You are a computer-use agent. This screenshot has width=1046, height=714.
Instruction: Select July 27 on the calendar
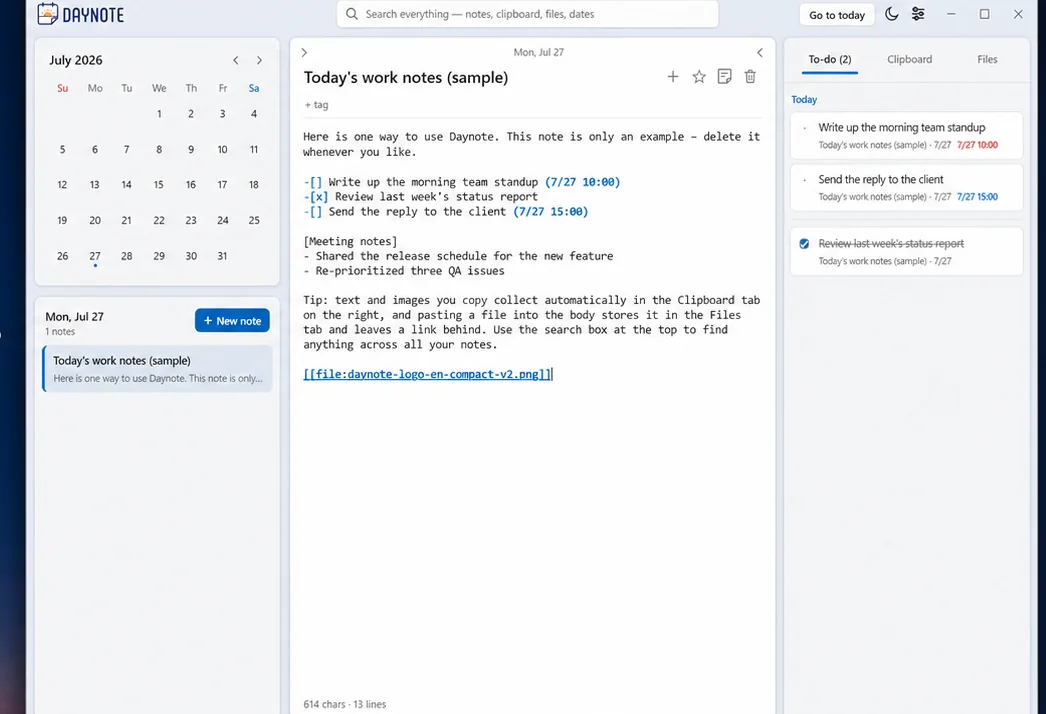pos(95,256)
